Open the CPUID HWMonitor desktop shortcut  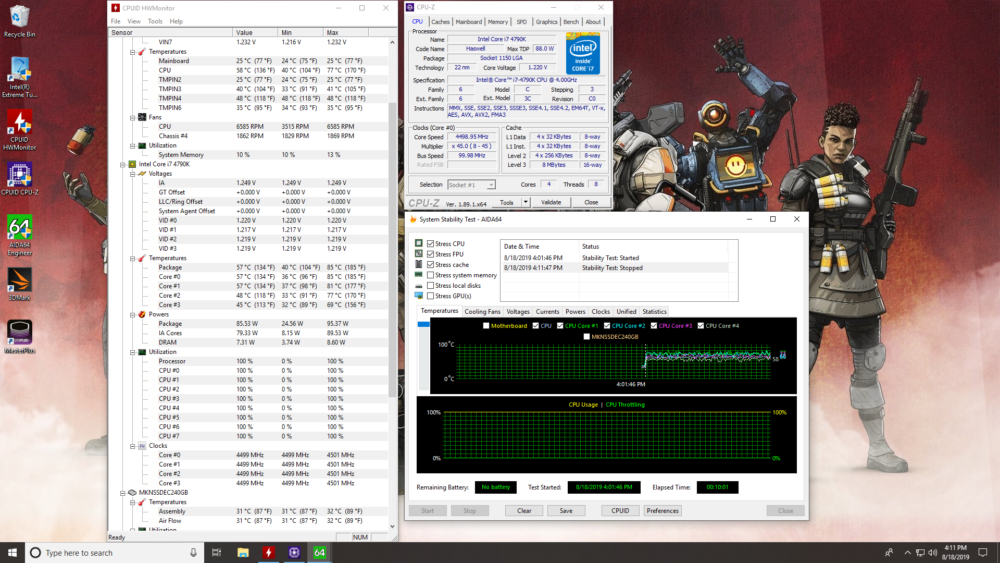pos(19,129)
